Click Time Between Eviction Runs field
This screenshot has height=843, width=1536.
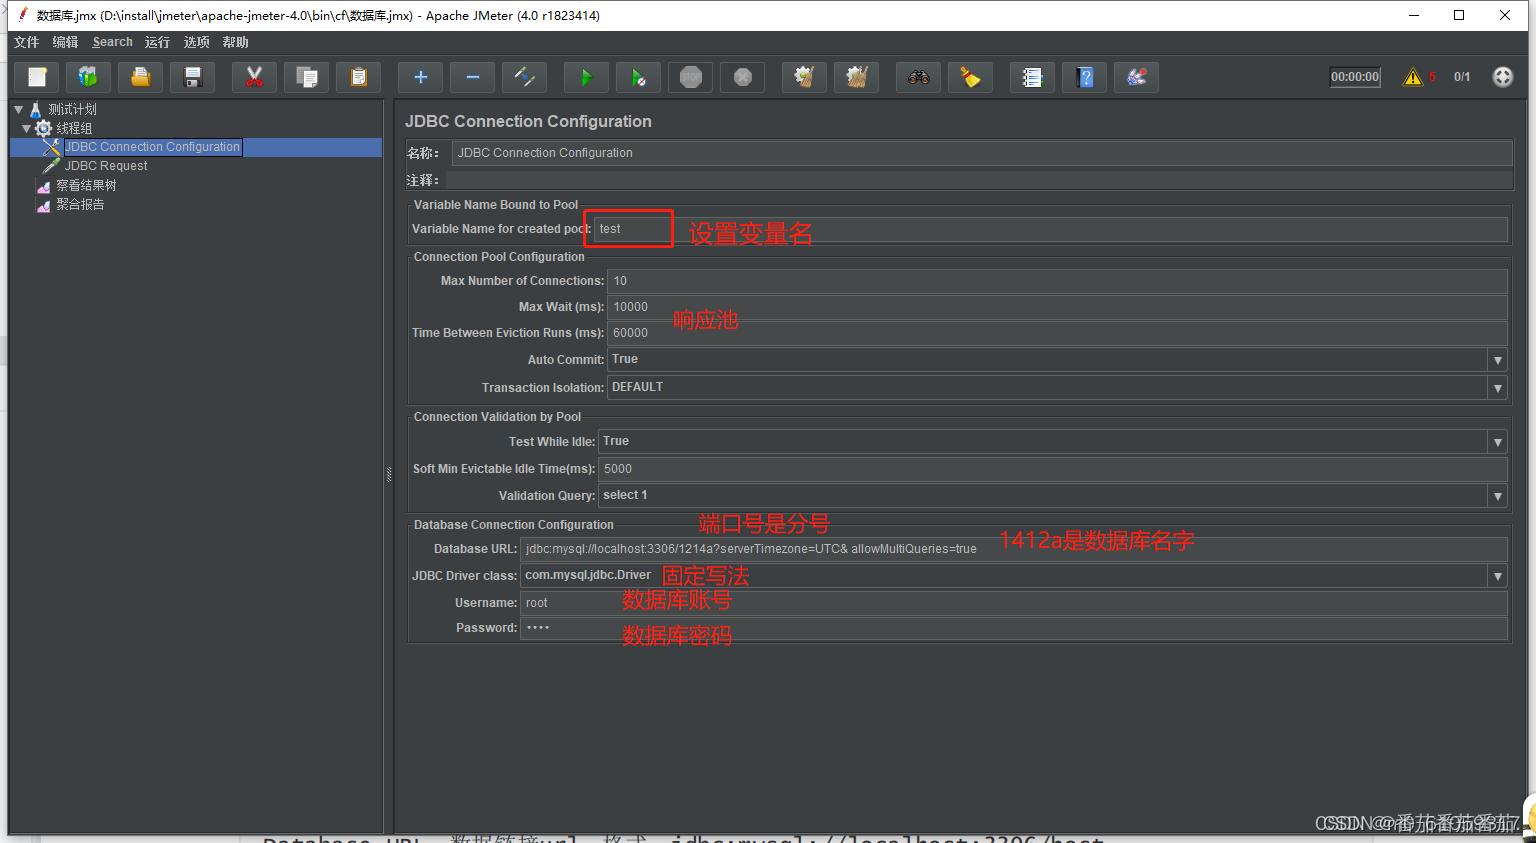tap(1057, 333)
